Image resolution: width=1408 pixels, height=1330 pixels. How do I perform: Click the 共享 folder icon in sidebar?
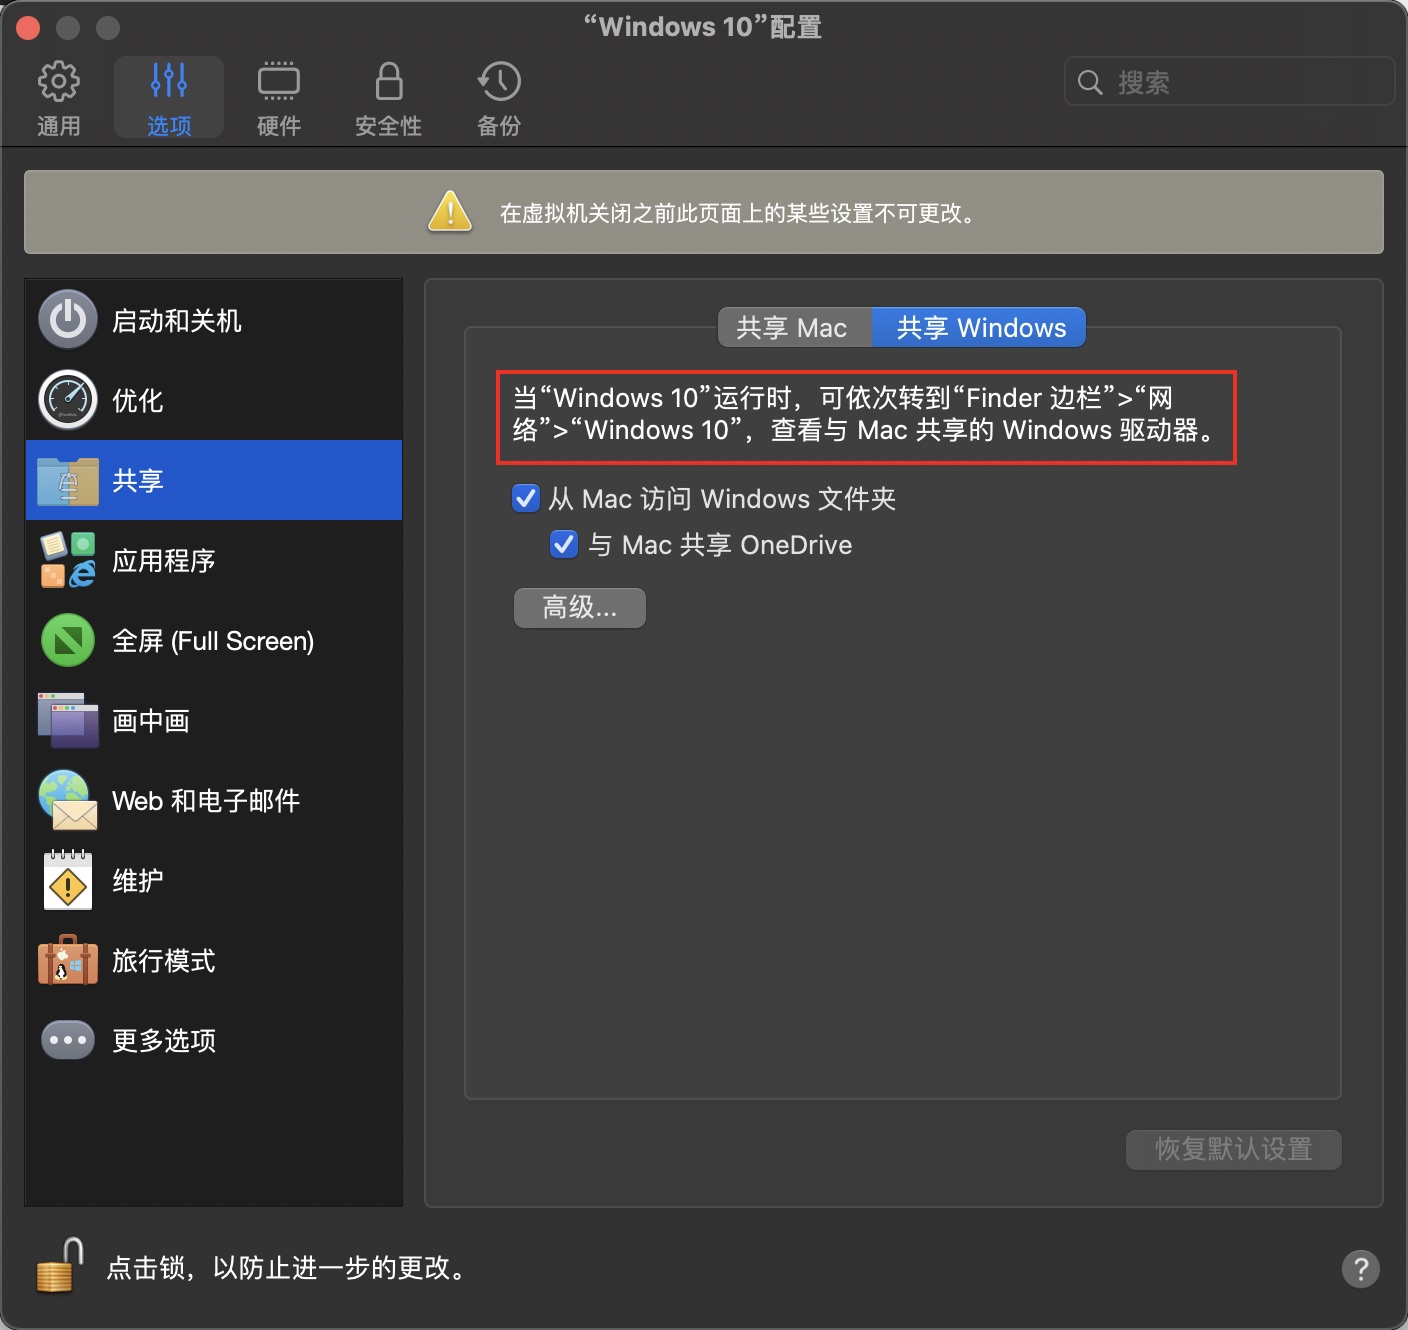coord(68,481)
